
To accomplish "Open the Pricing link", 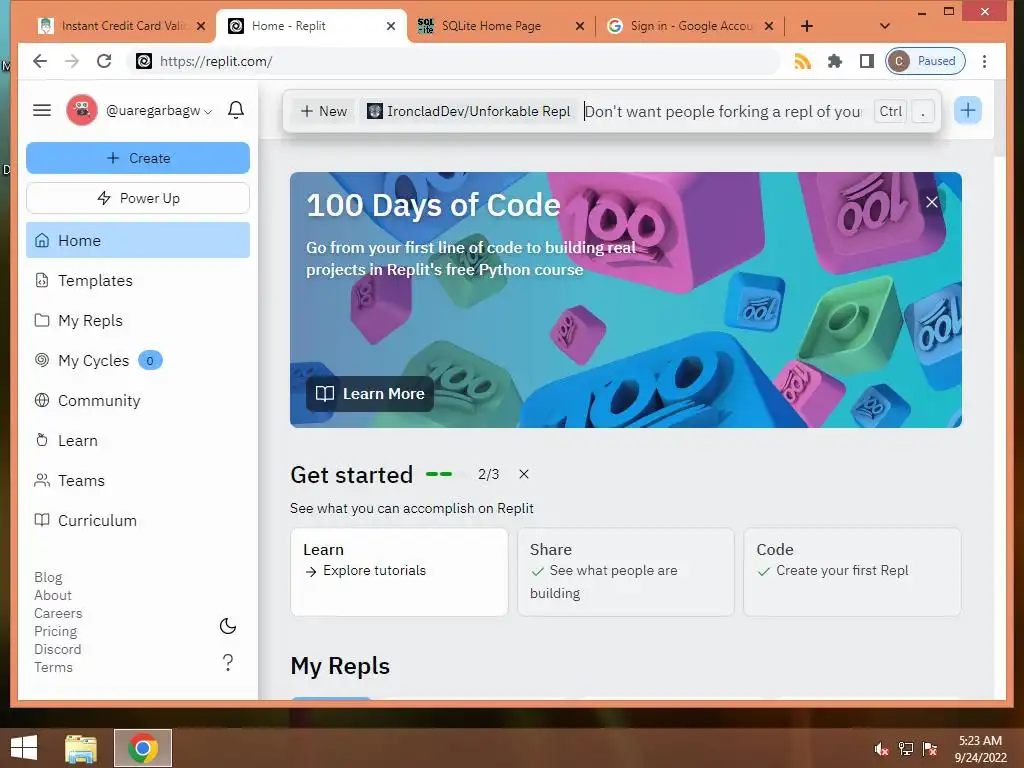I will coord(56,632).
